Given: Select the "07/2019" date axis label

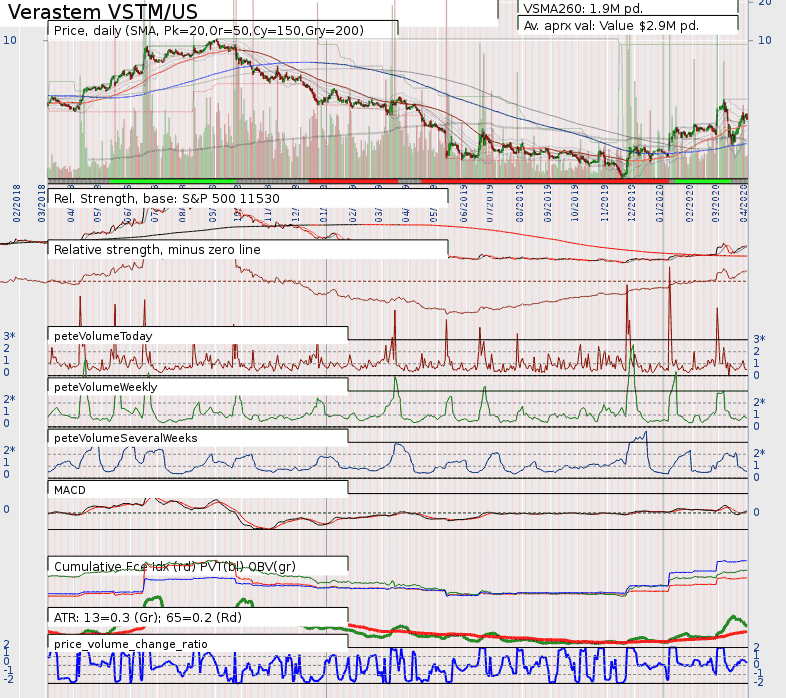Looking at the screenshot, I should tap(490, 204).
